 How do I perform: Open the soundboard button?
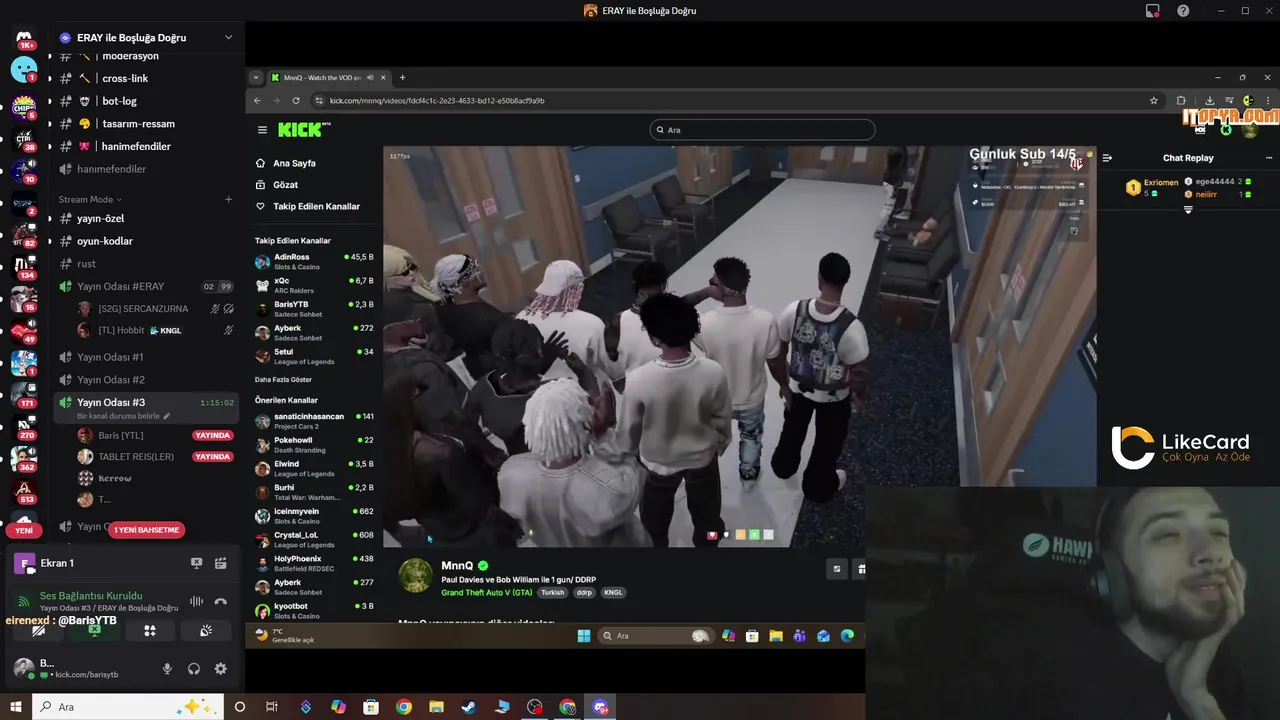click(206, 631)
